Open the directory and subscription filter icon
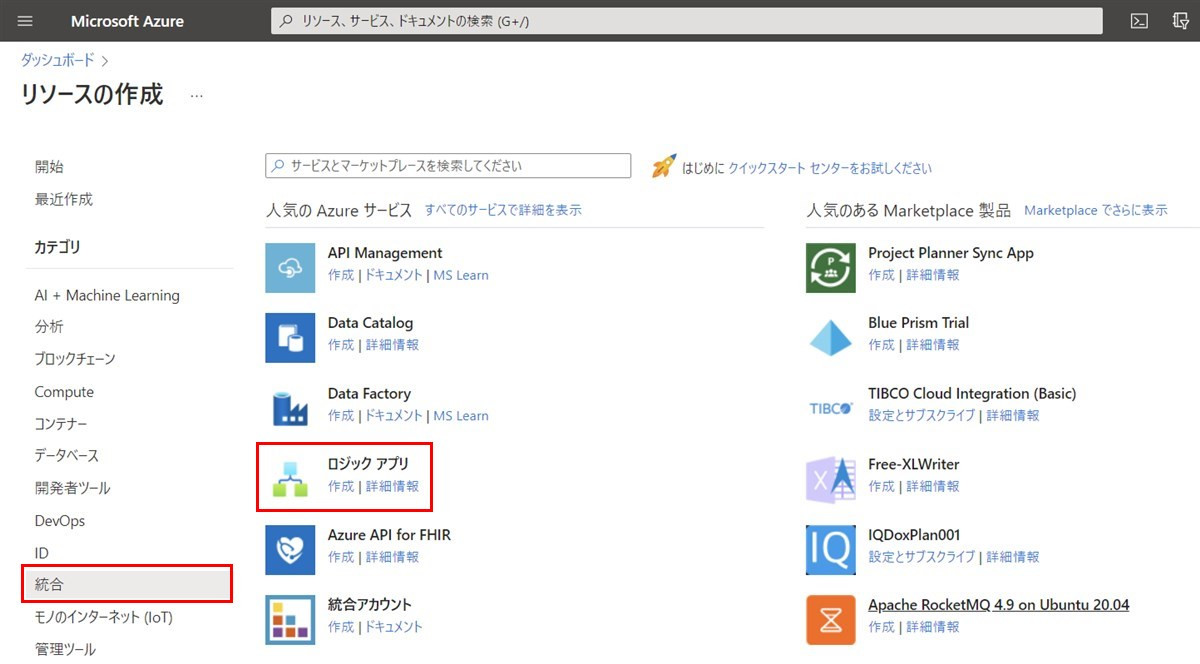This screenshot has width=1200, height=664. coord(1180,21)
